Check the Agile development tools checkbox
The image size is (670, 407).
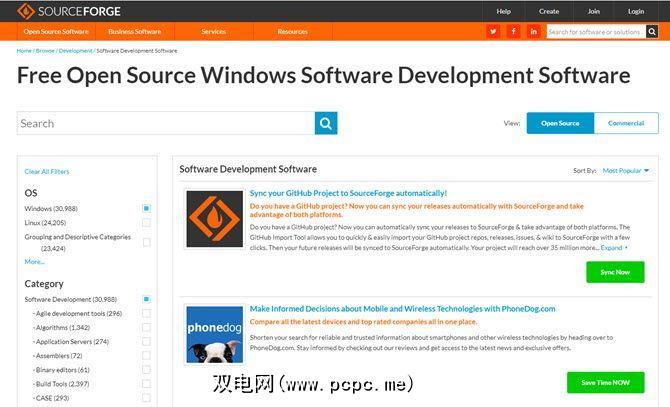[146, 313]
